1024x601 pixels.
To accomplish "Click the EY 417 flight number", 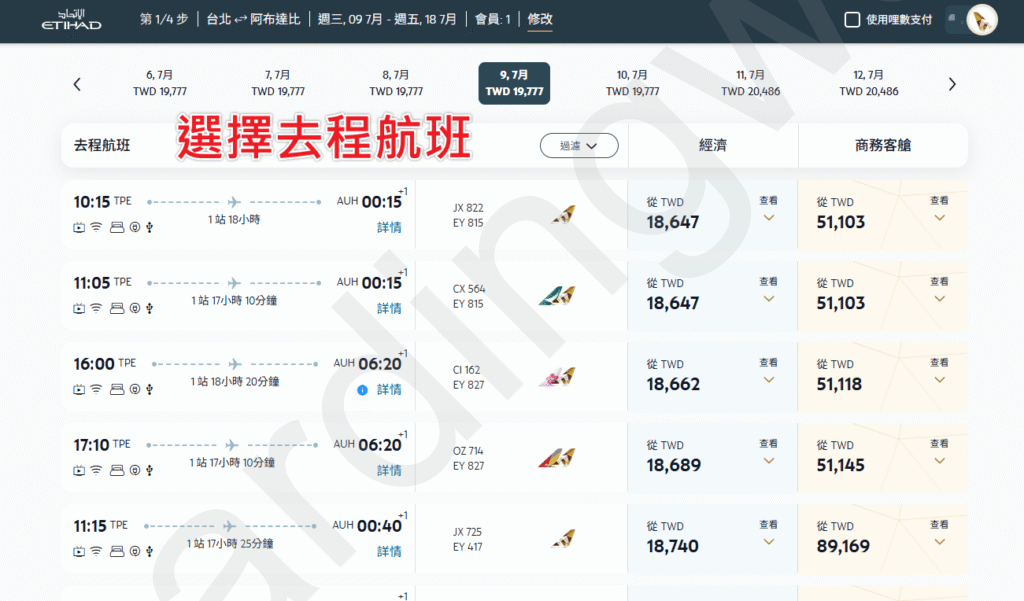I will (x=468, y=547).
